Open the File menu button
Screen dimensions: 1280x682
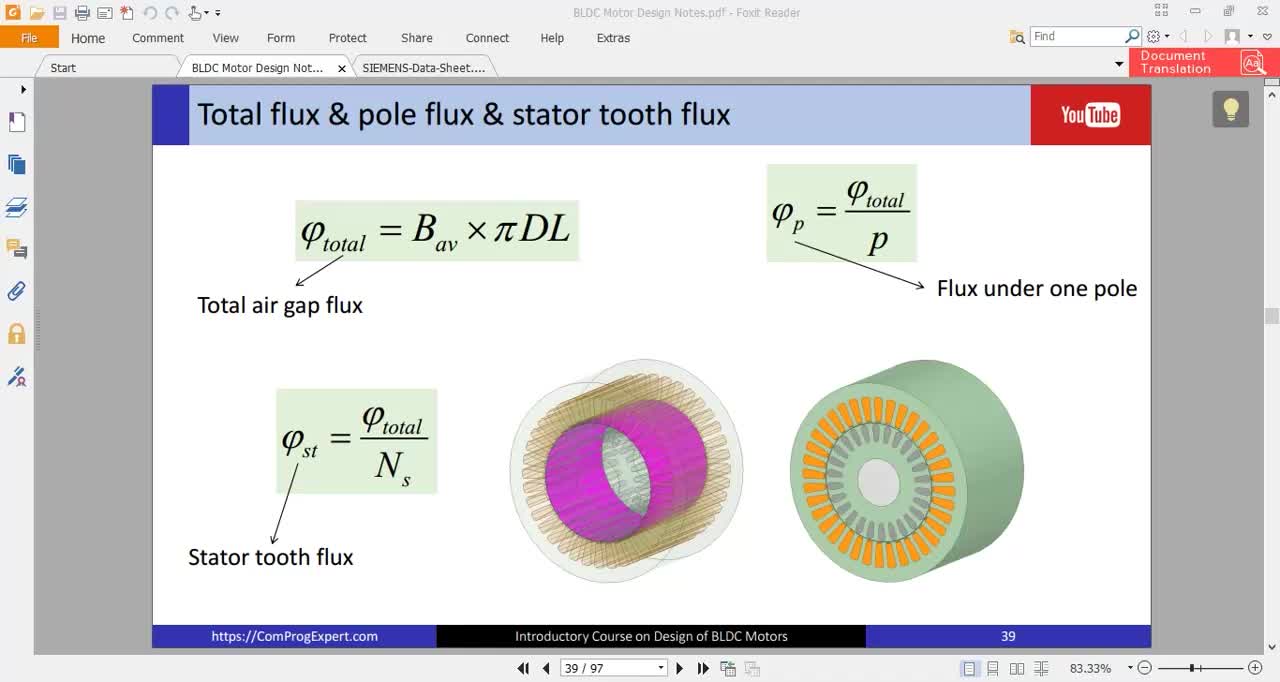click(x=29, y=38)
